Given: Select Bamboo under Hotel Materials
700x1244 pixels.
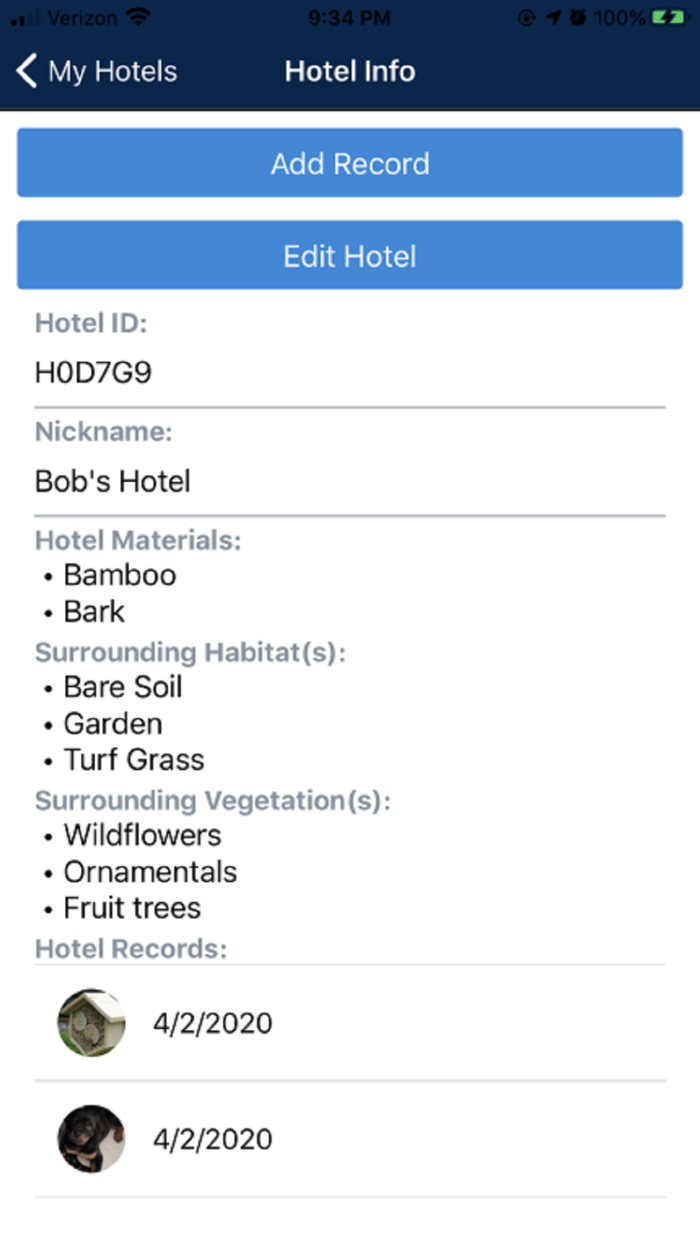Looking at the screenshot, I should pyautogui.click(x=120, y=575).
